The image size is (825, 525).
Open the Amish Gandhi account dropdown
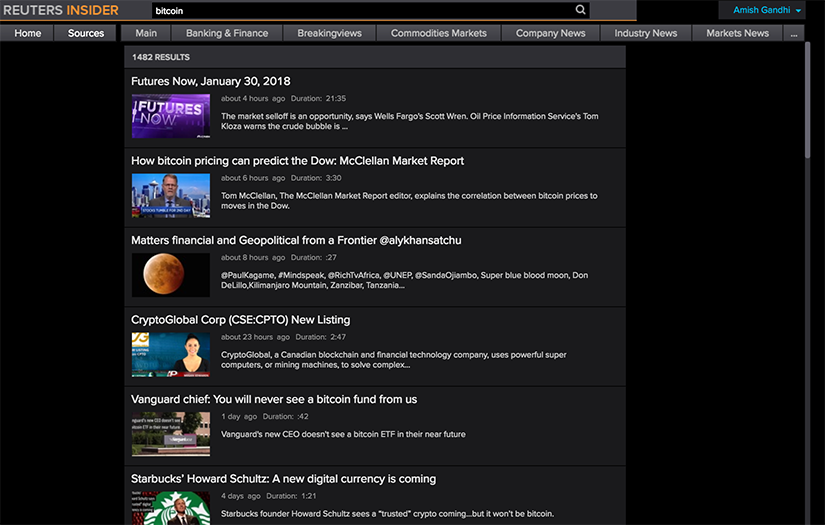tap(767, 10)
